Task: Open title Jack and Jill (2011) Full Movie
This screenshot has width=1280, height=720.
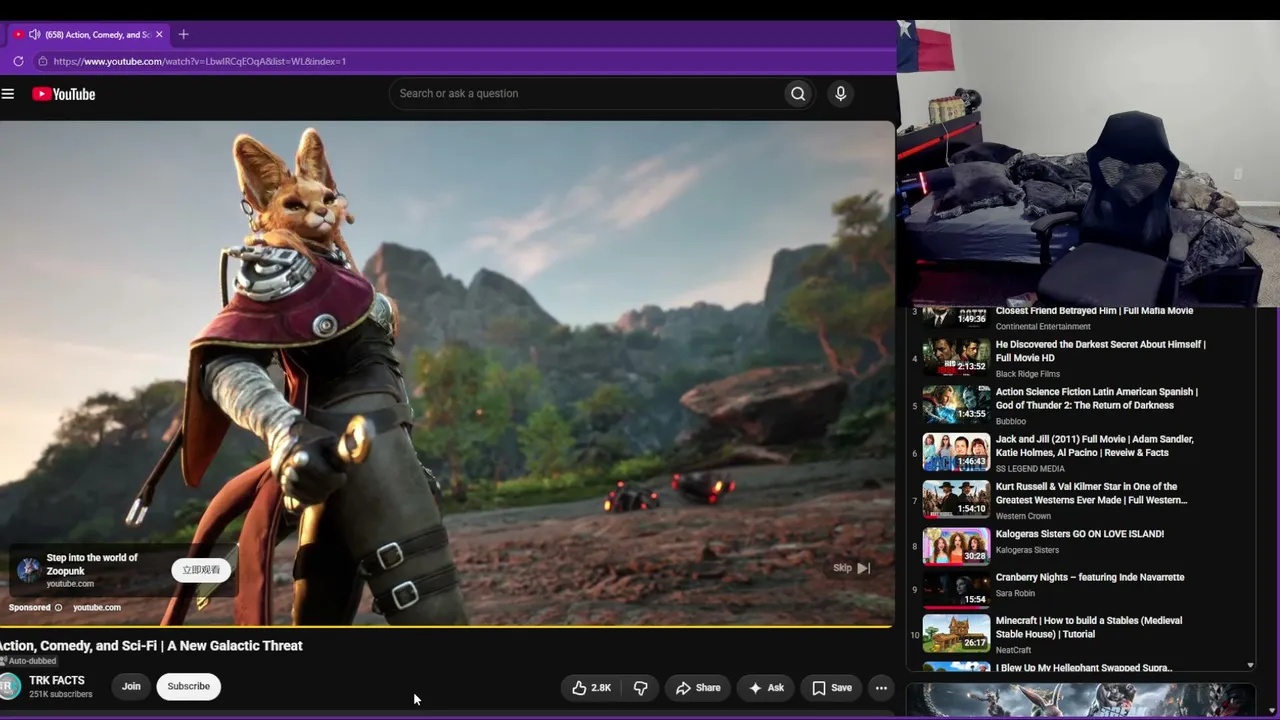Action: click(x=1095, y=446)
